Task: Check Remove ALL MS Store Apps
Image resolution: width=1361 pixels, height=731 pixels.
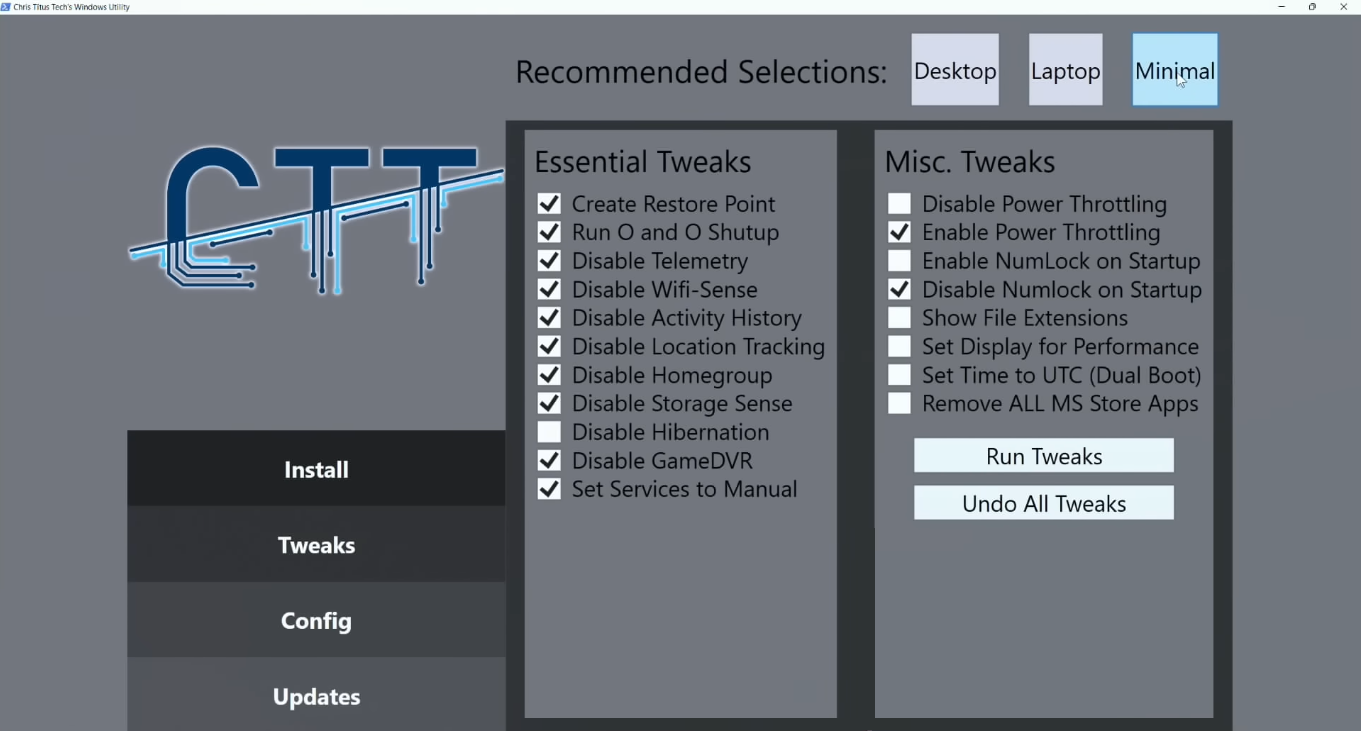Action: pos(899,404)
